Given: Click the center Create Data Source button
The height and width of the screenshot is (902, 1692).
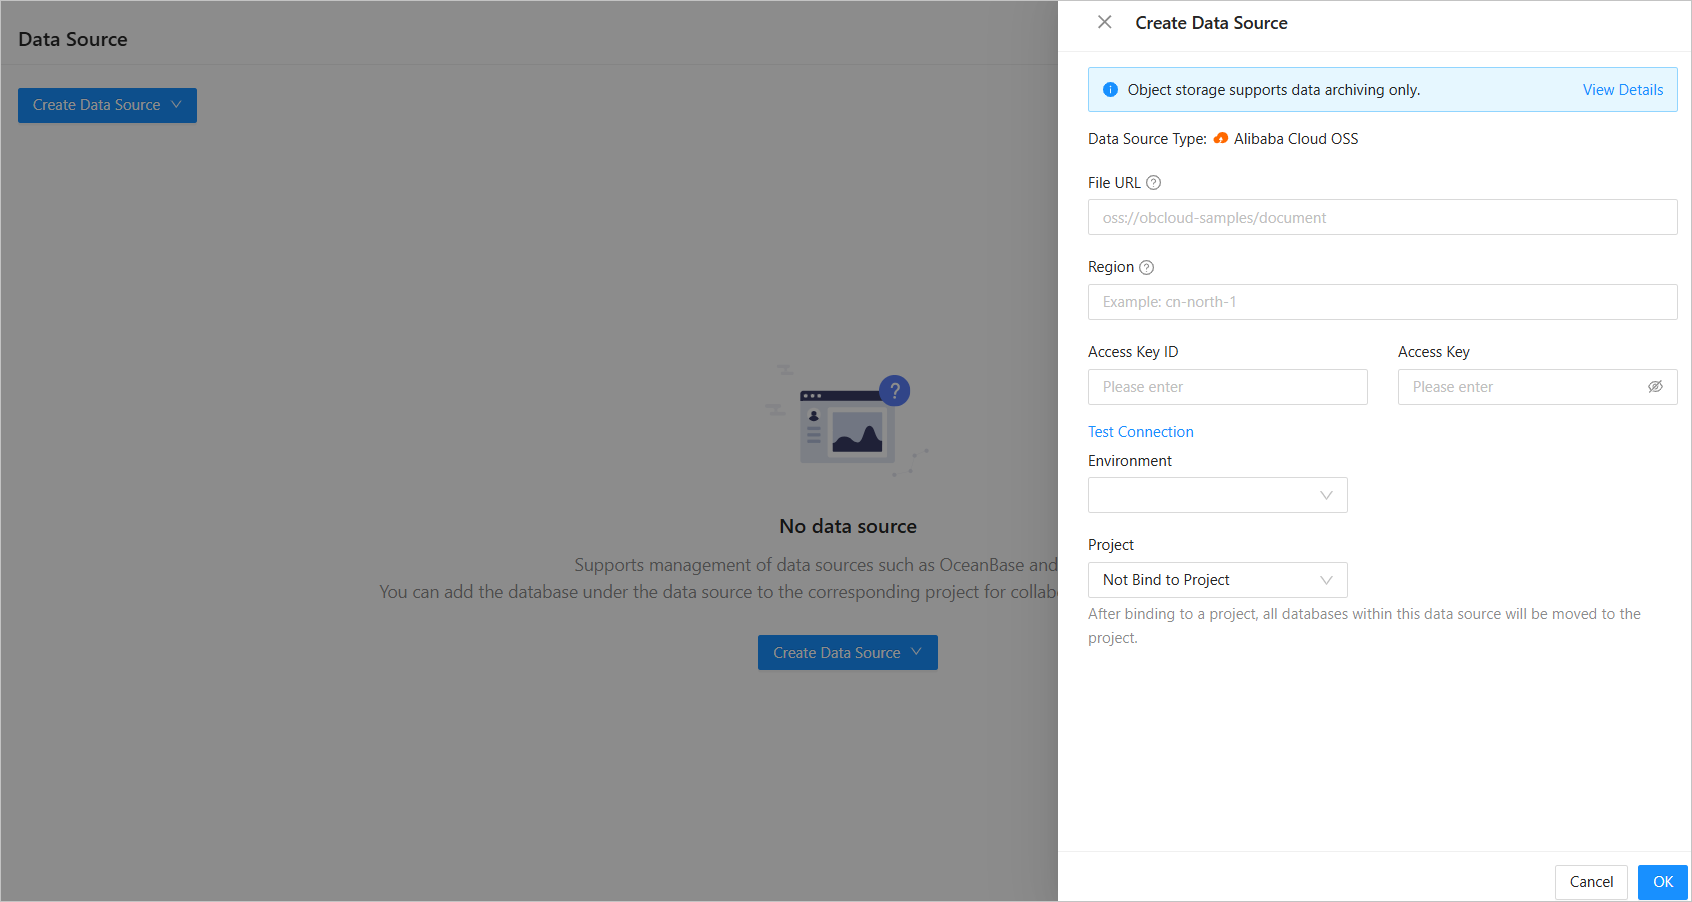Looking at the screenshot, I should click(847, 653).
